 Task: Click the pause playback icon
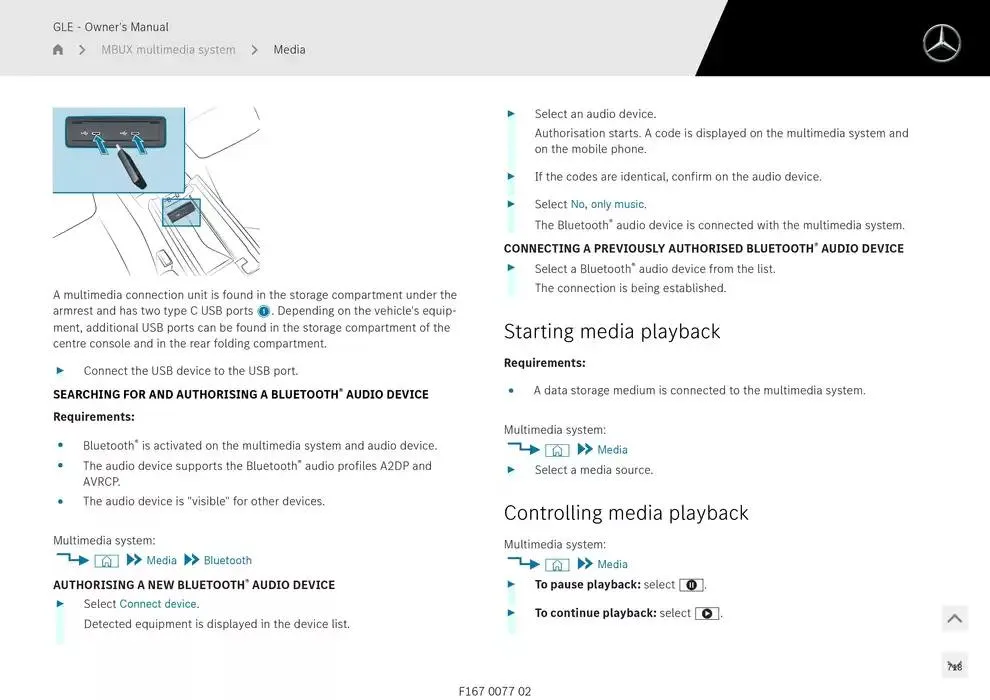point(691,585)
